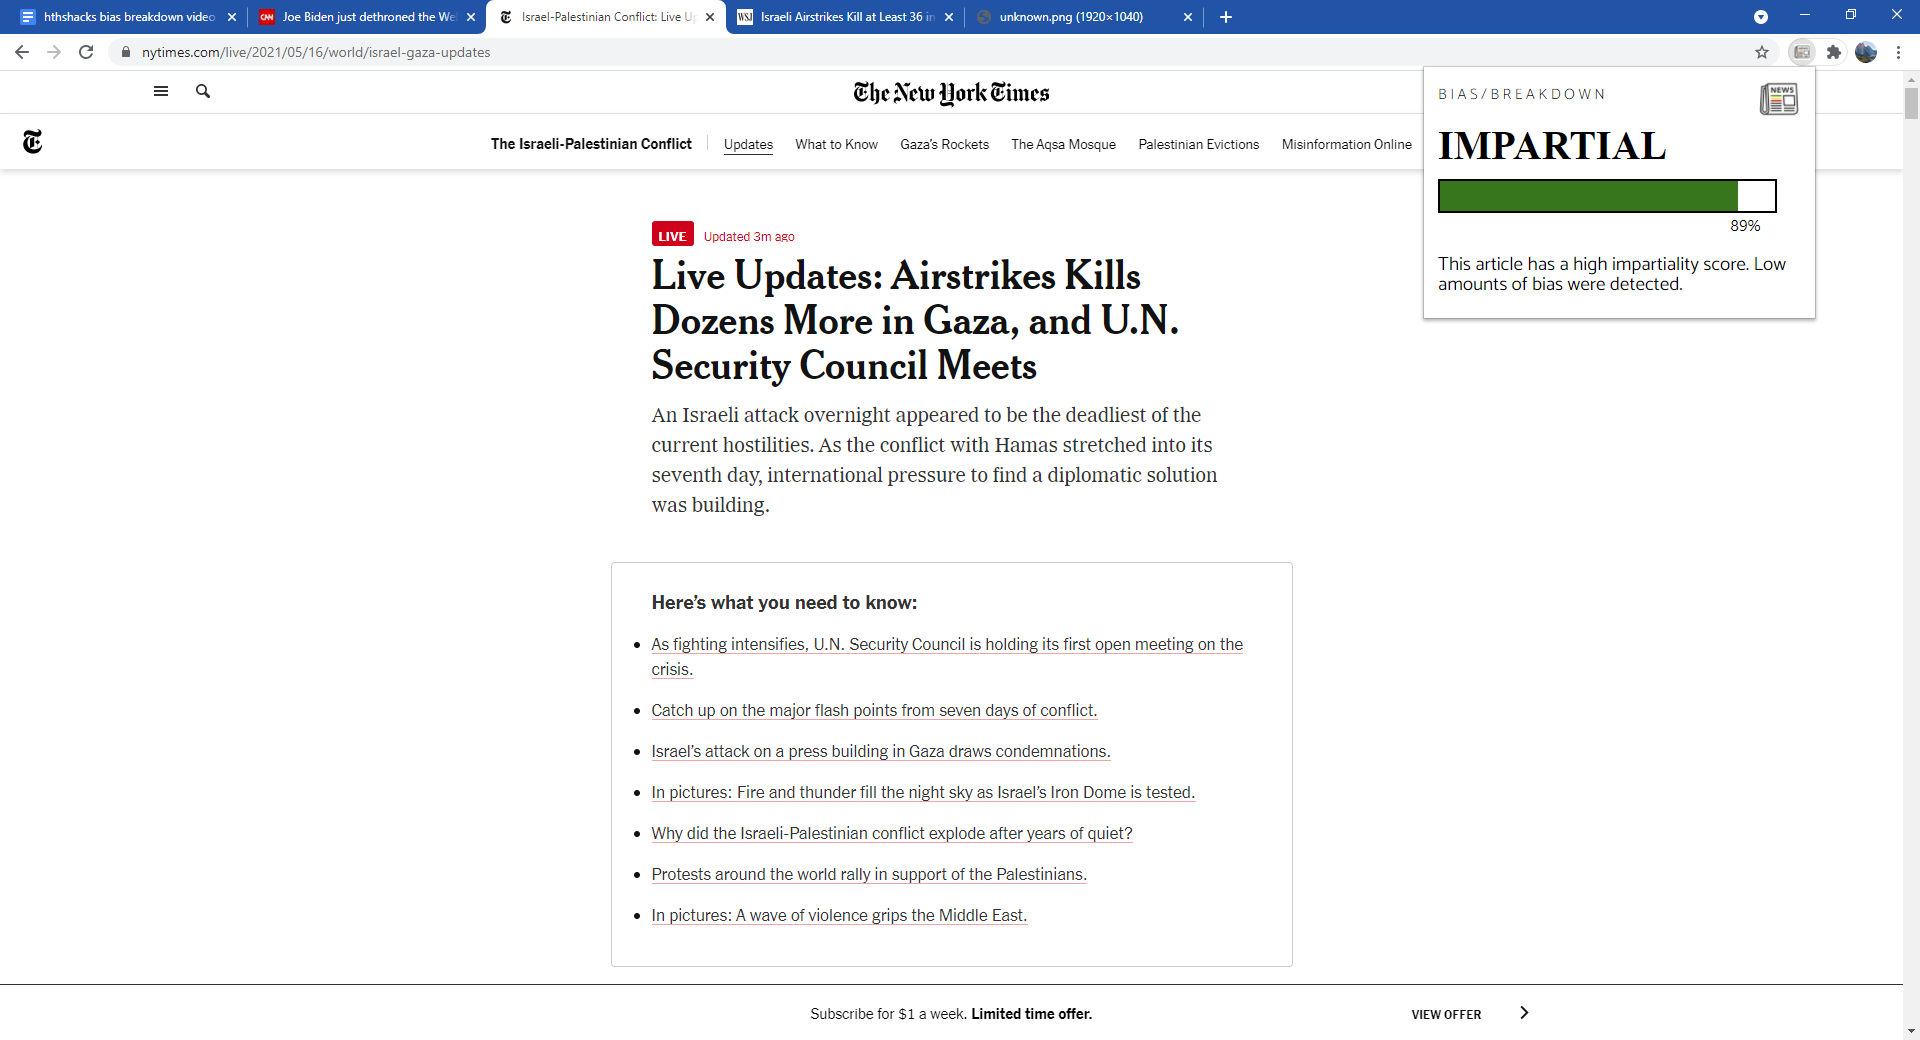Click the 89% impartiality score text
Screen dimensions: 1920x1040
click(x=1745, y=226)
